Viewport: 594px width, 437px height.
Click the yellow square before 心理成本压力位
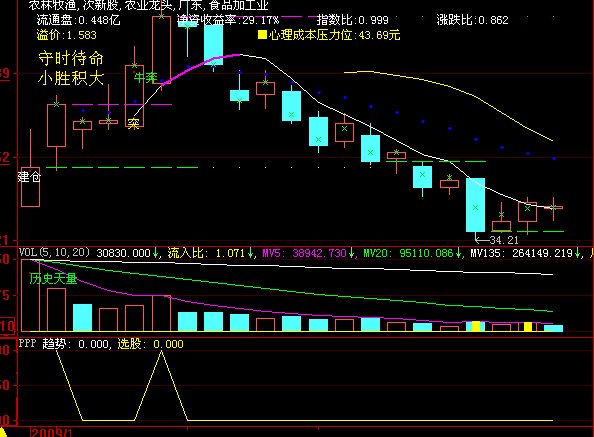click(x=262, y=35)
